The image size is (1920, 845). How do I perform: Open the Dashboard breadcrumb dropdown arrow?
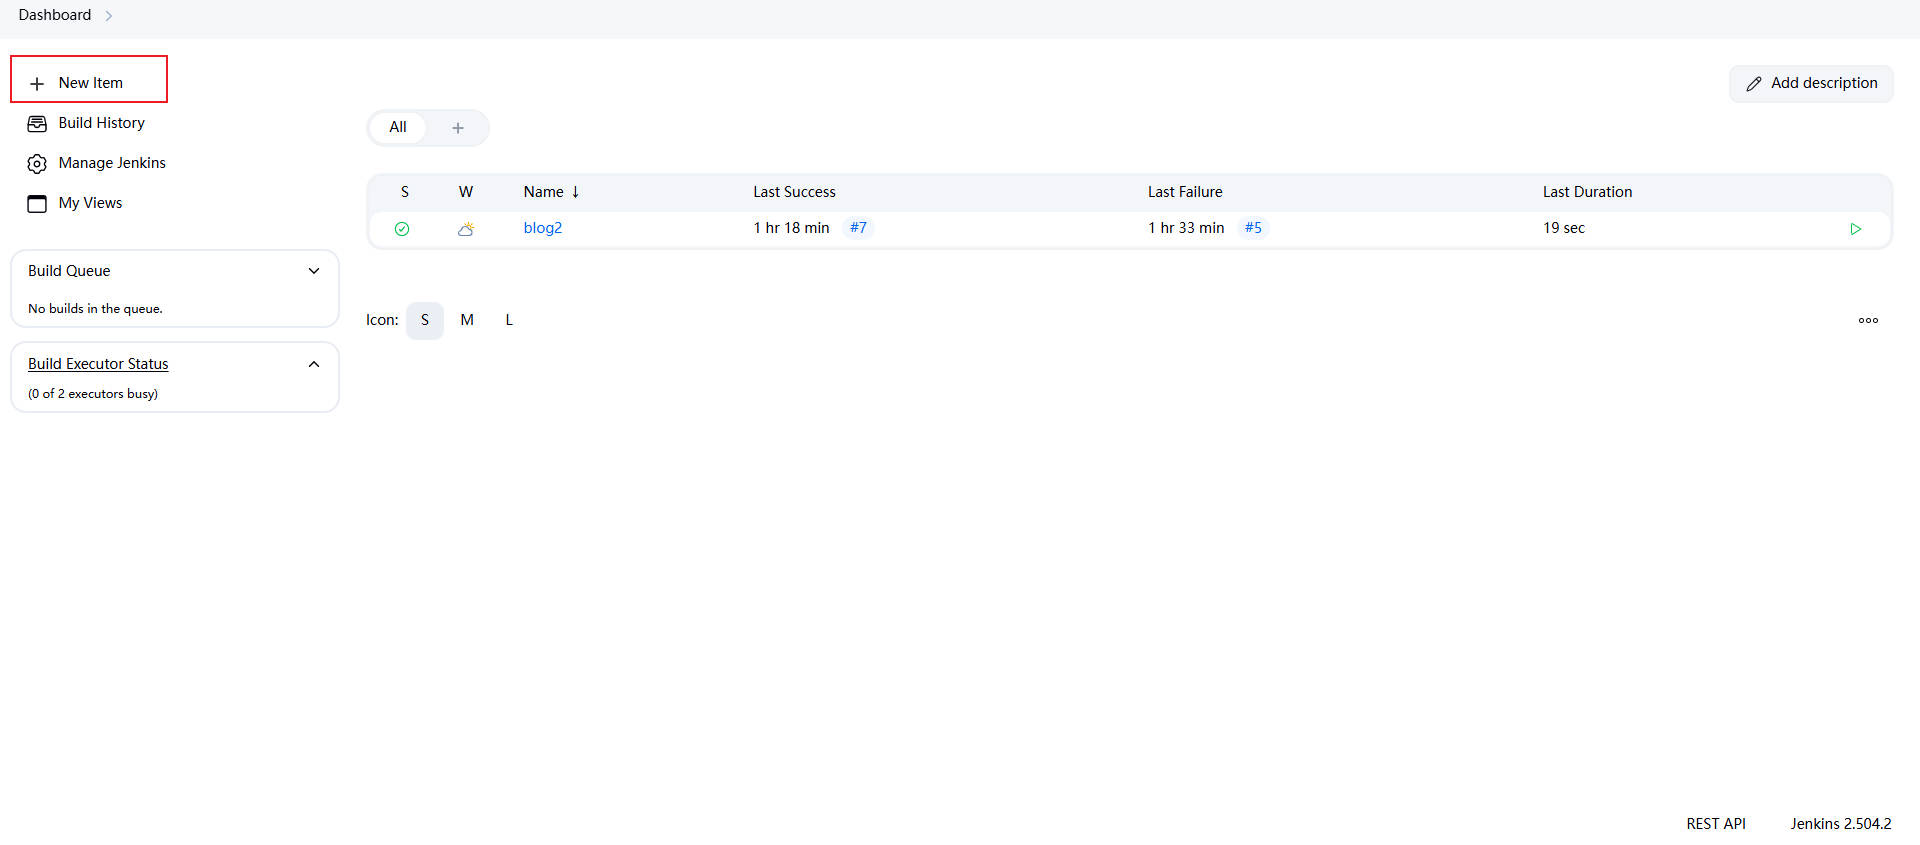pos(109,16)
